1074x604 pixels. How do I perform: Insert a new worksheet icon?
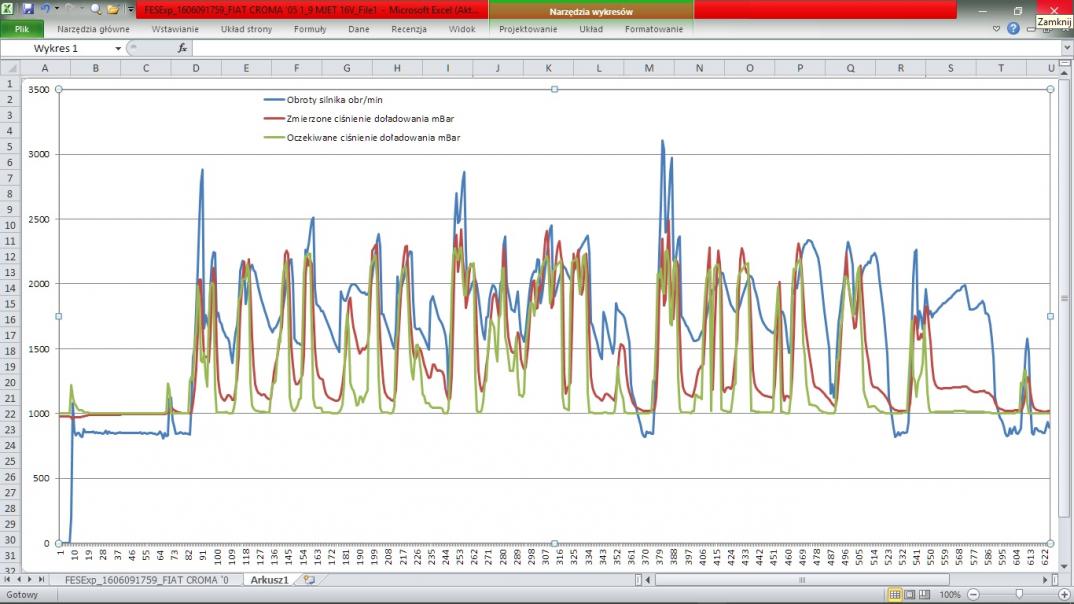(309, 579)
